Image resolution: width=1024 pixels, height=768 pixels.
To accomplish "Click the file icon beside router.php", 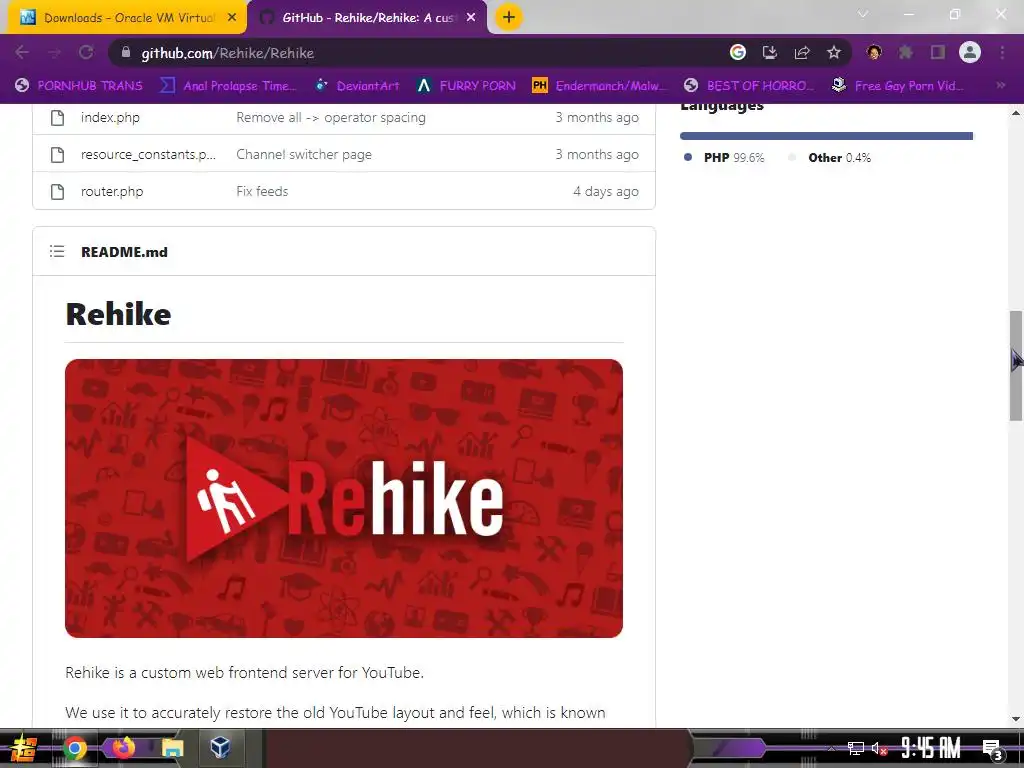I will pos(57,191).
